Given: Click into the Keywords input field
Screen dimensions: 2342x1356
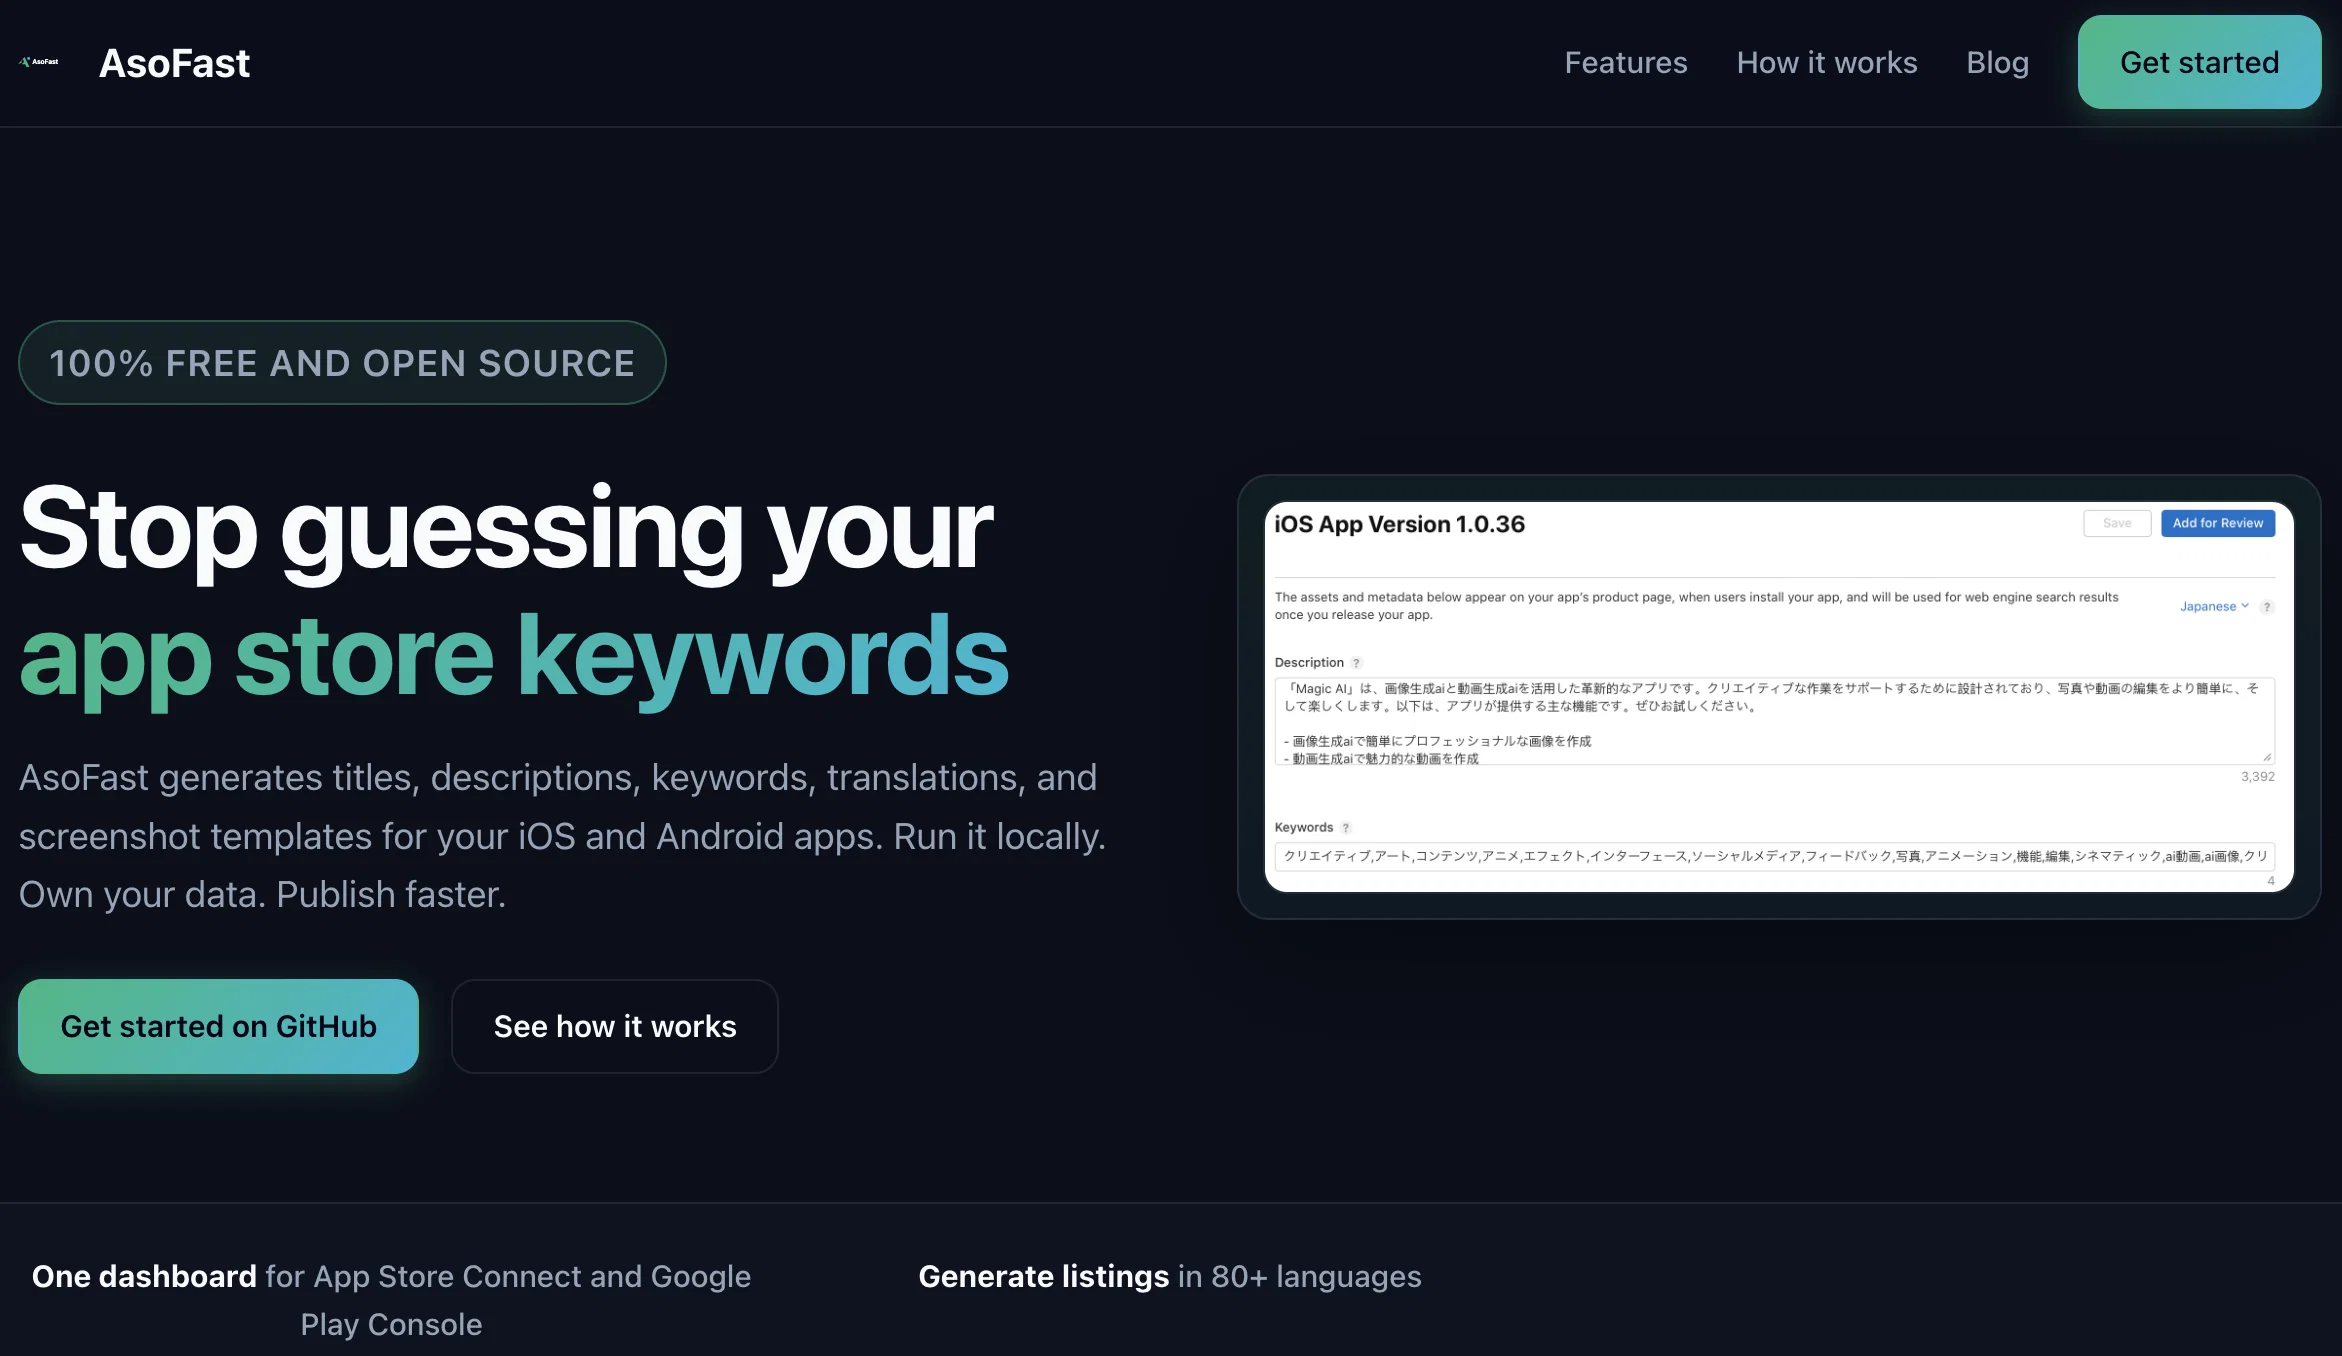Looking at the screenshot, I should click(1774, 856).
